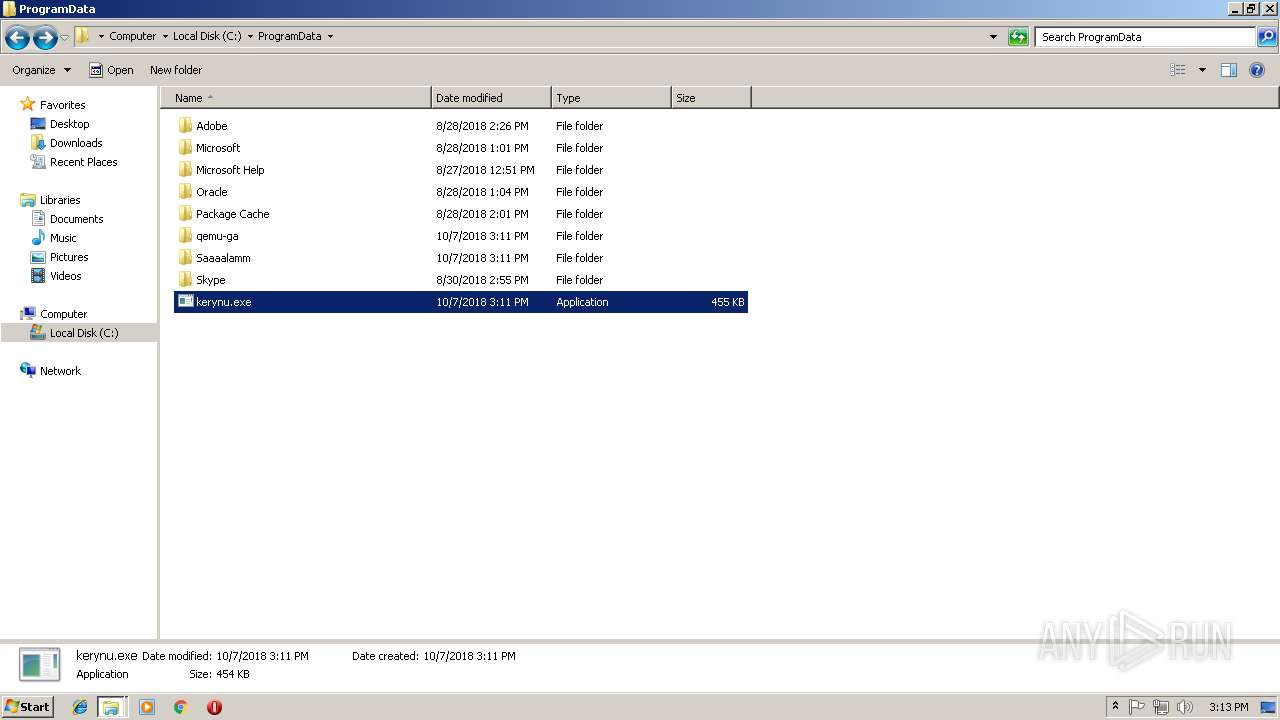Click kerynu.exe thumbnail in details pane

[x=40, y=666]
